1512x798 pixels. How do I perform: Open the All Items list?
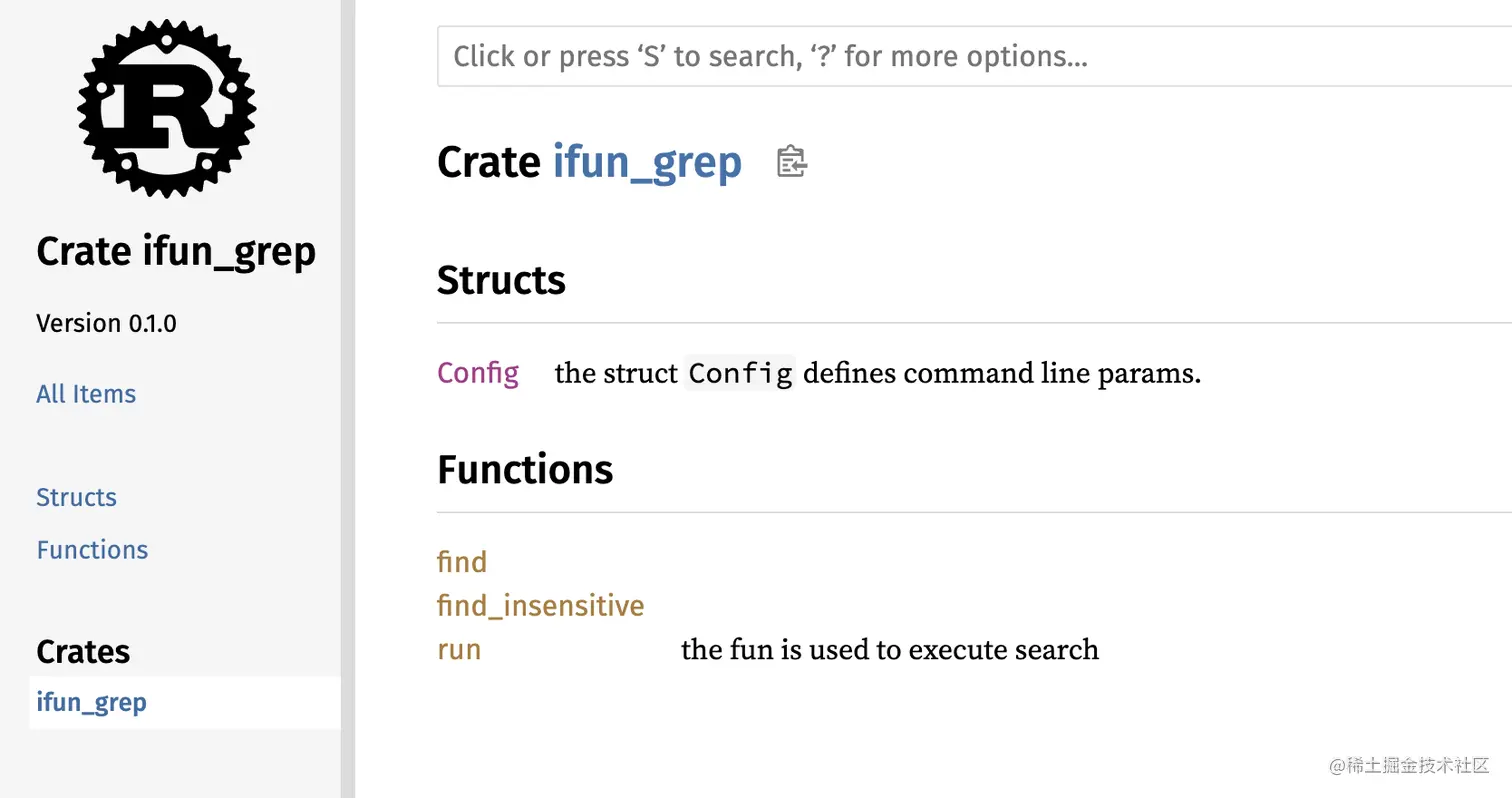[86, 394]
